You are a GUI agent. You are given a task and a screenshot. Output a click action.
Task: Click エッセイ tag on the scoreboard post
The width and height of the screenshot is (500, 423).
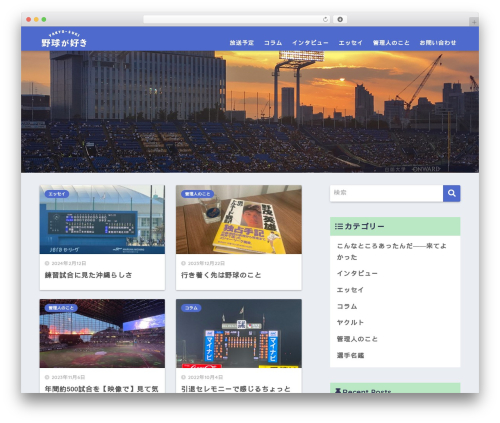[57, 194]
